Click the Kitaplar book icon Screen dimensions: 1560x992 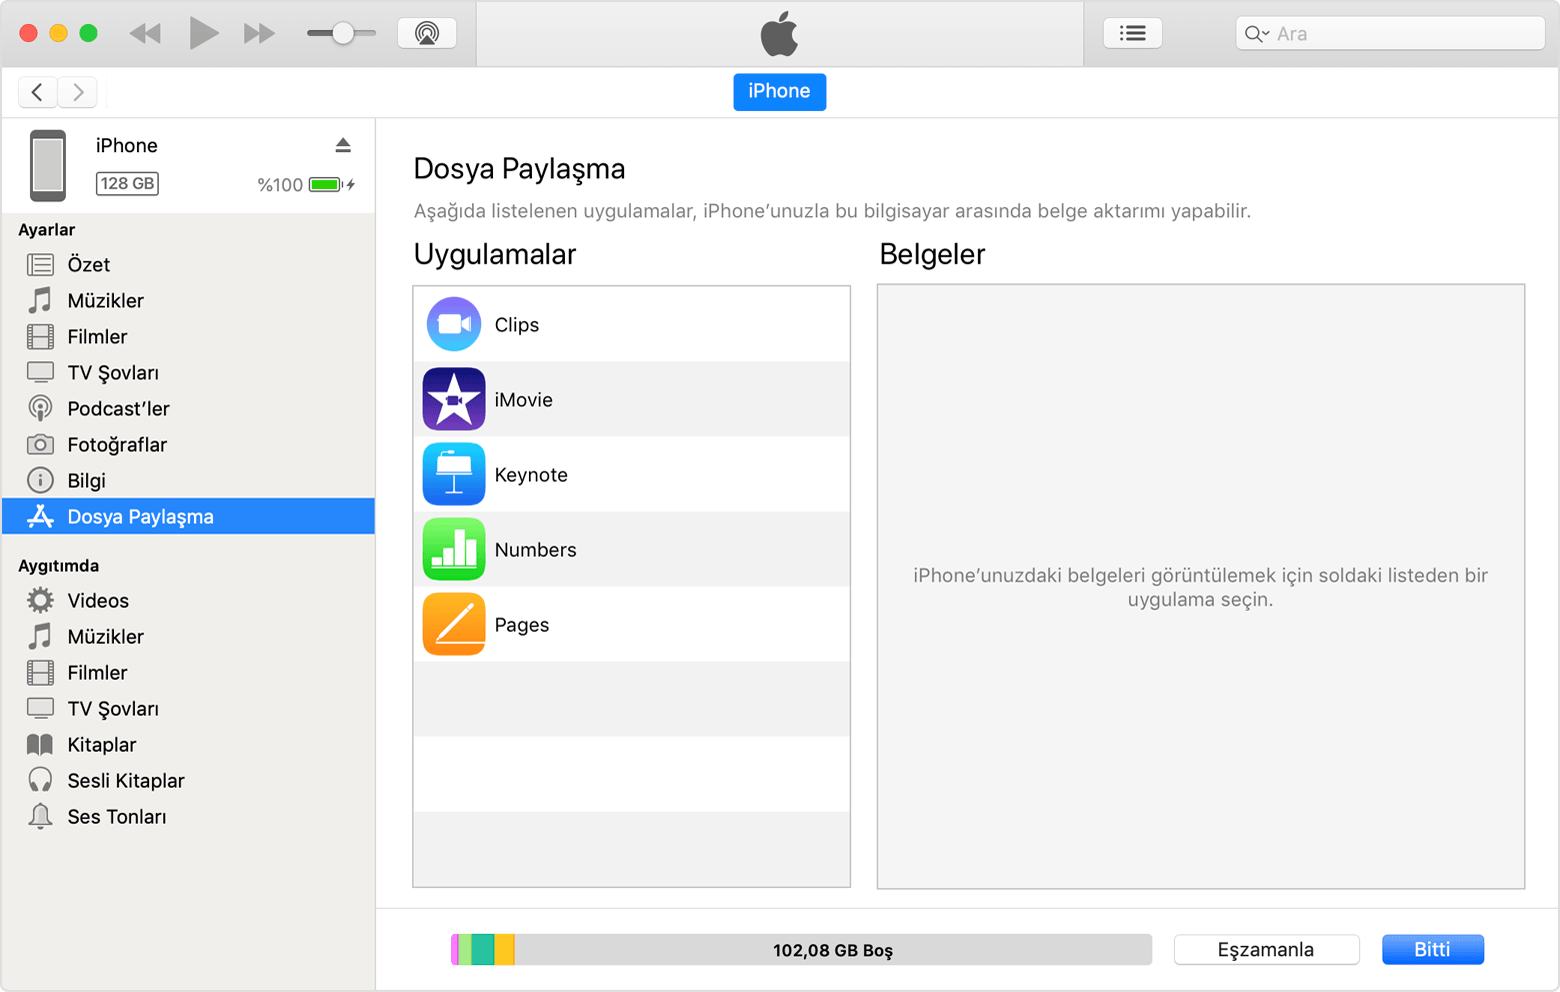tap(40, 744)
